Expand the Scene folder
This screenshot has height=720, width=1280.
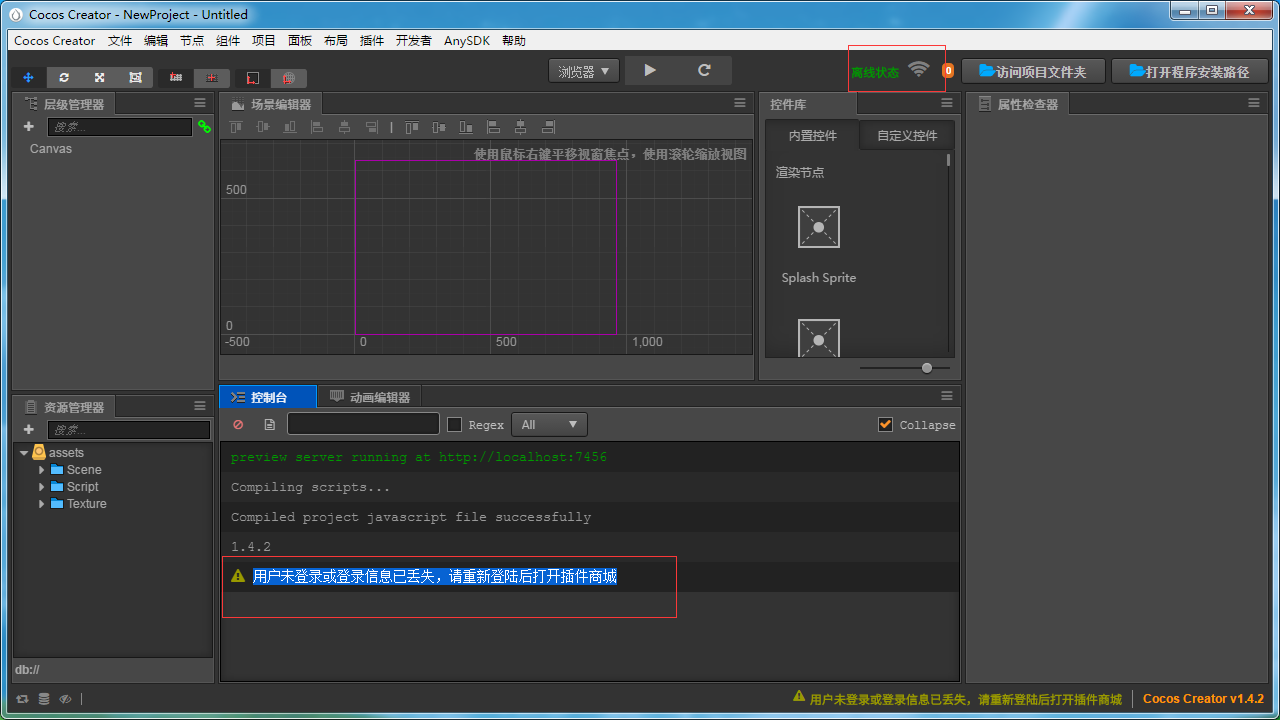[x=42, y=470]
